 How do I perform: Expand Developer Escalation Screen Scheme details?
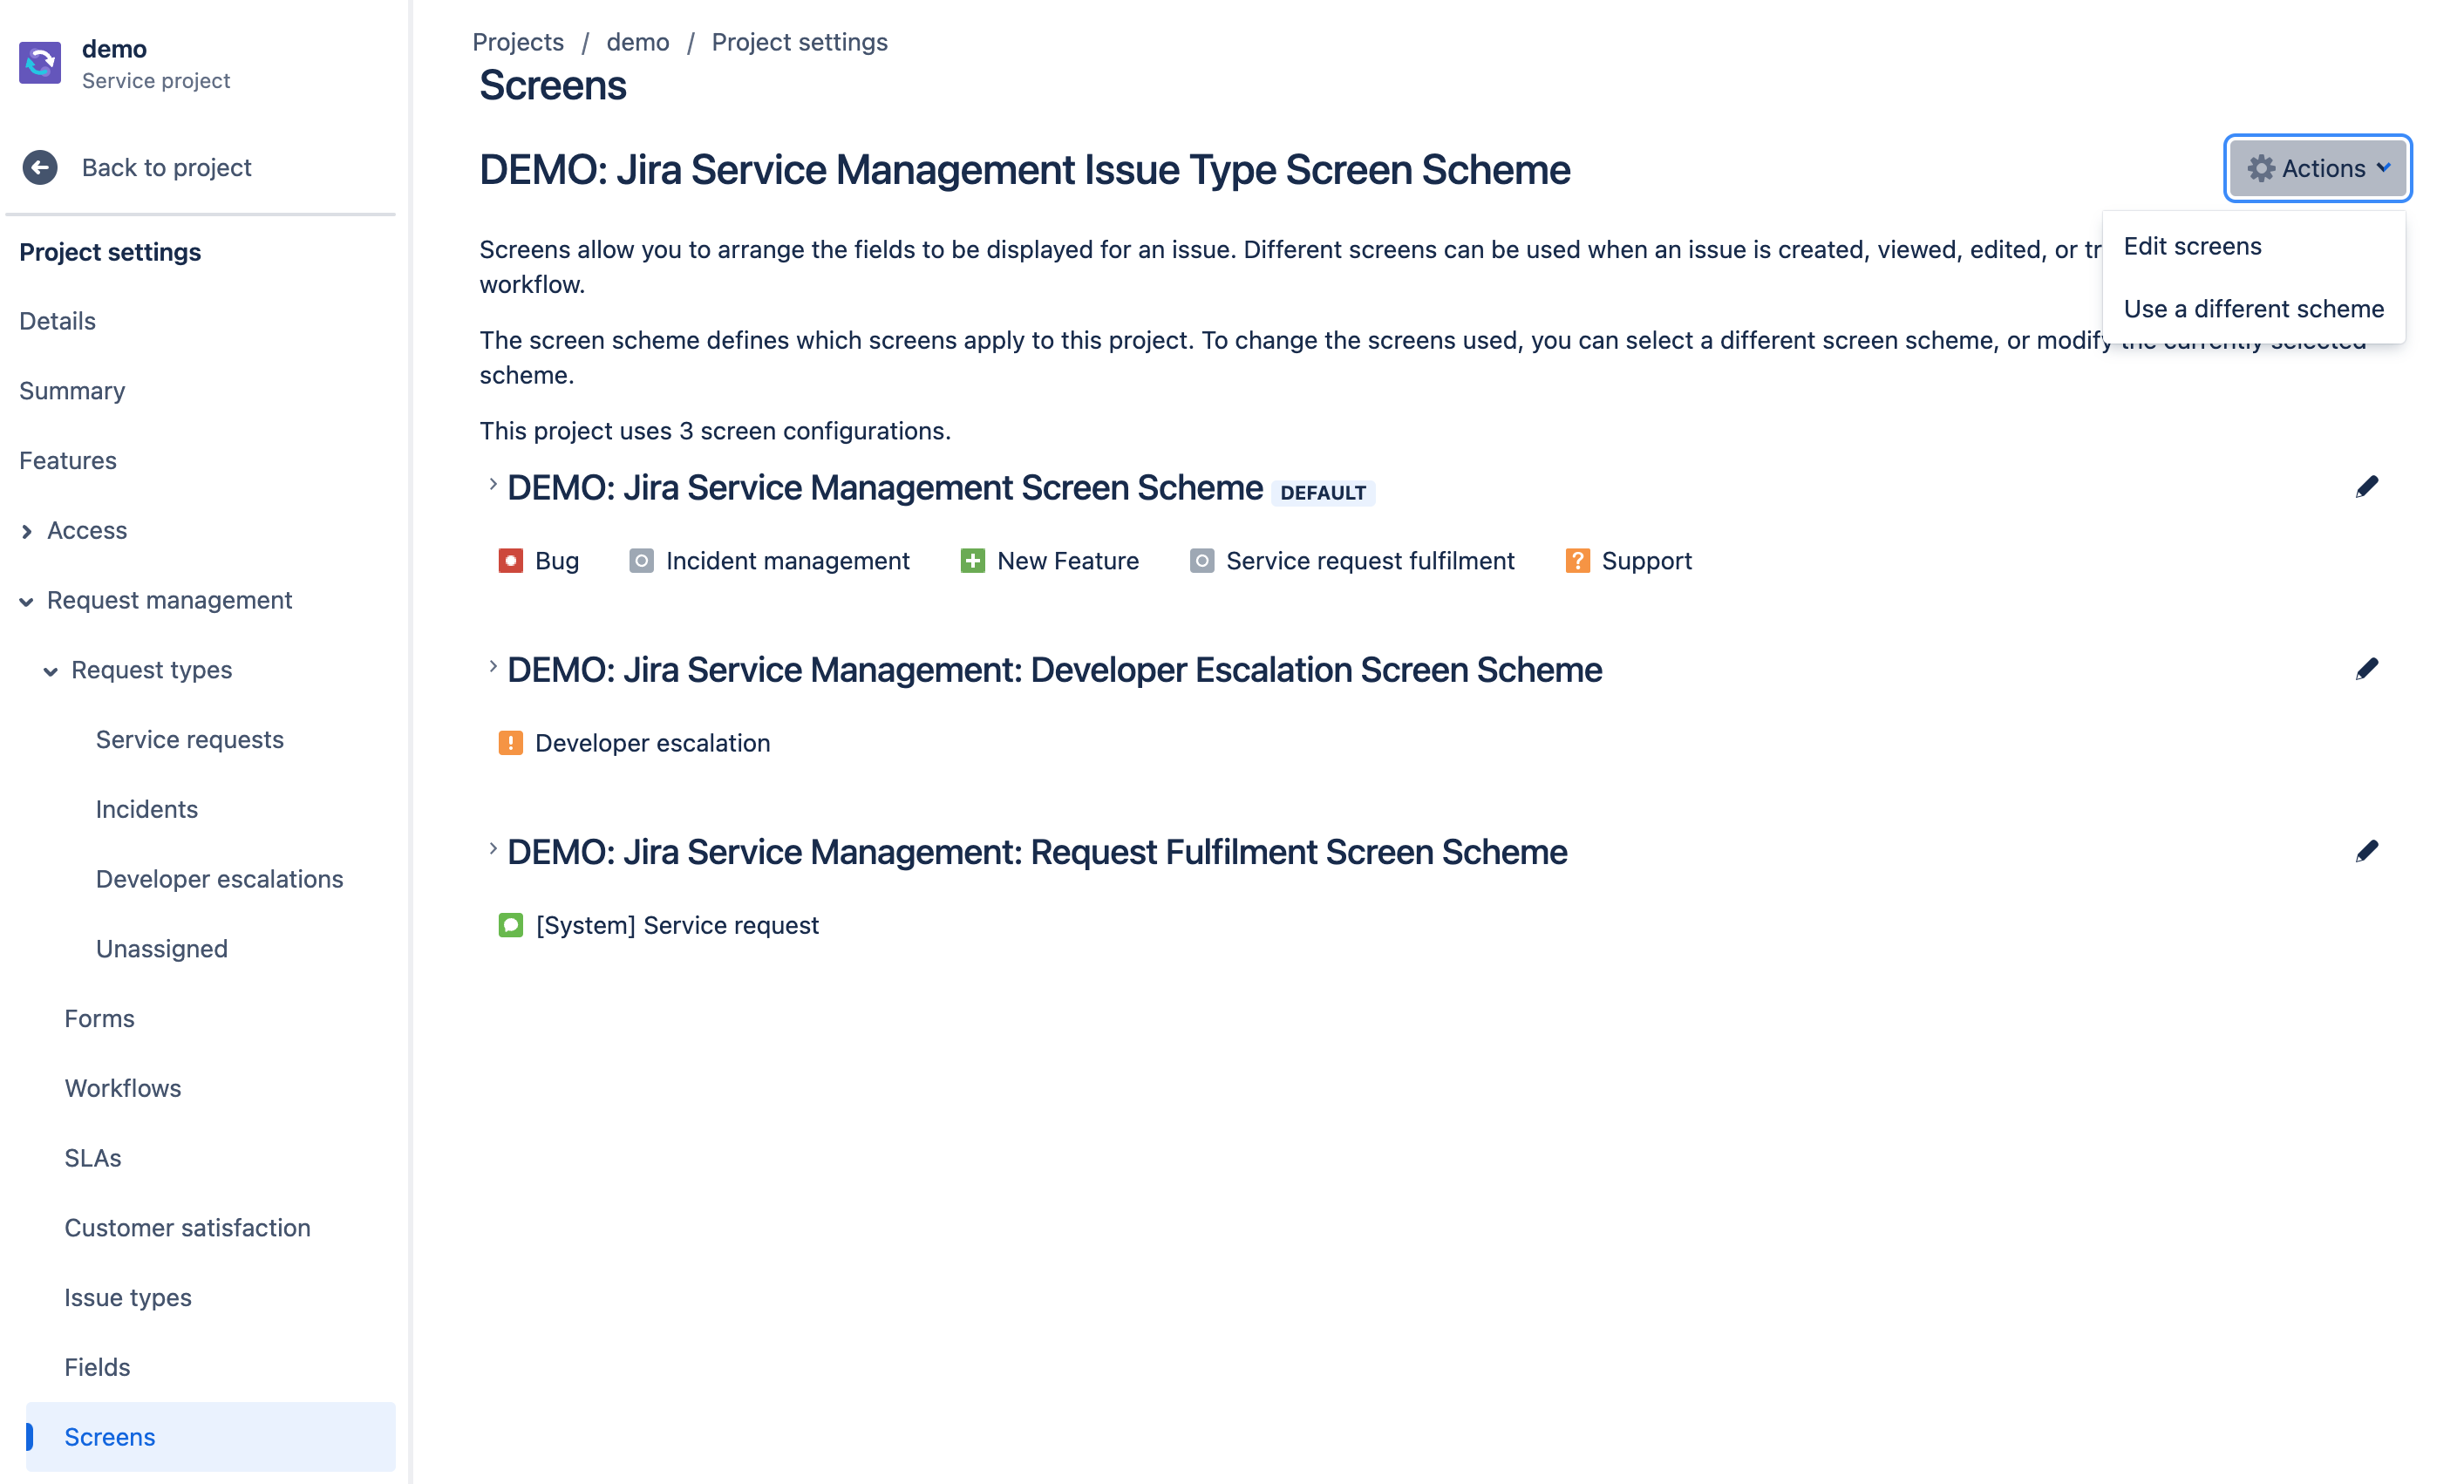[x=492, y=667]
